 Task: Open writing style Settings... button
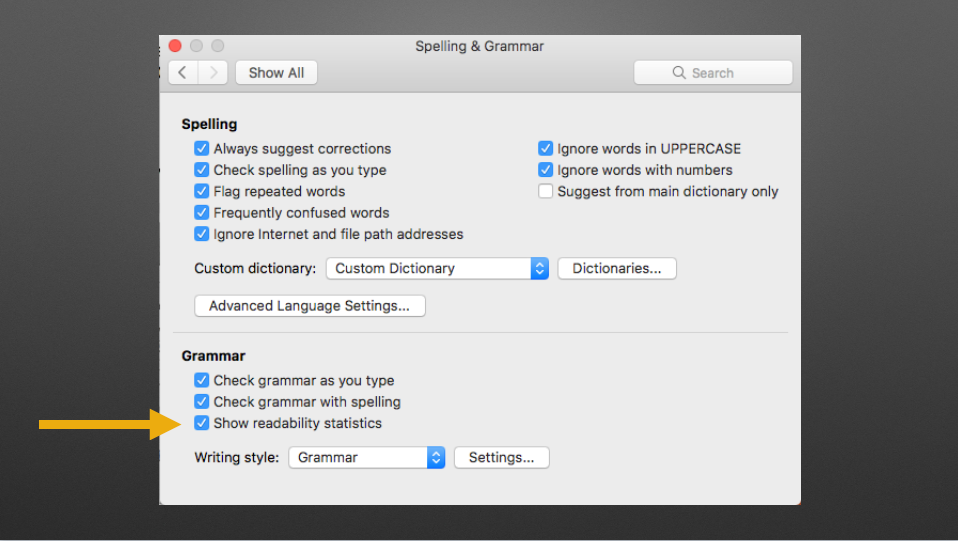(501, 458)
